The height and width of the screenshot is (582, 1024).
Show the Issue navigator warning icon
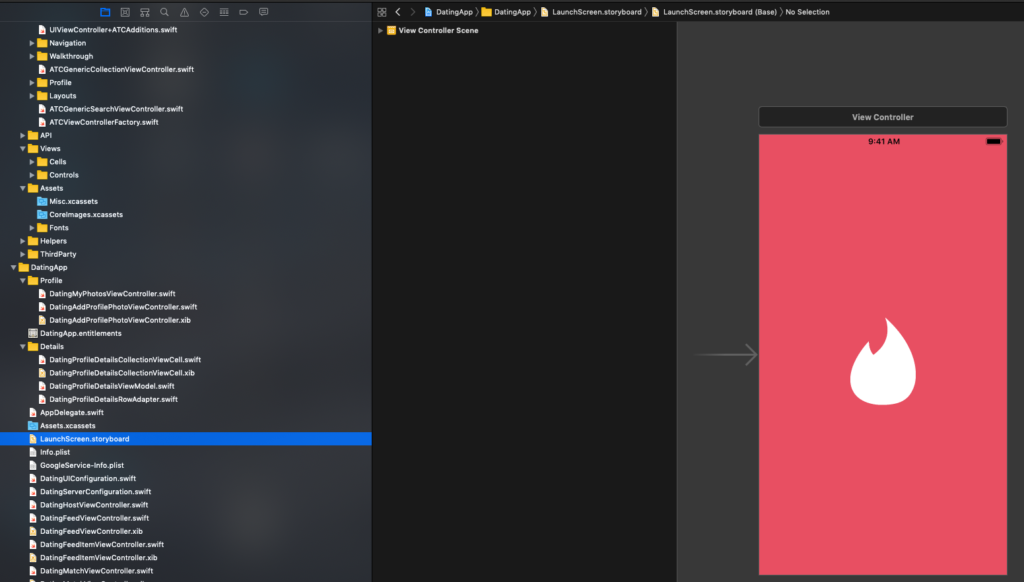(x=184, y=12)
